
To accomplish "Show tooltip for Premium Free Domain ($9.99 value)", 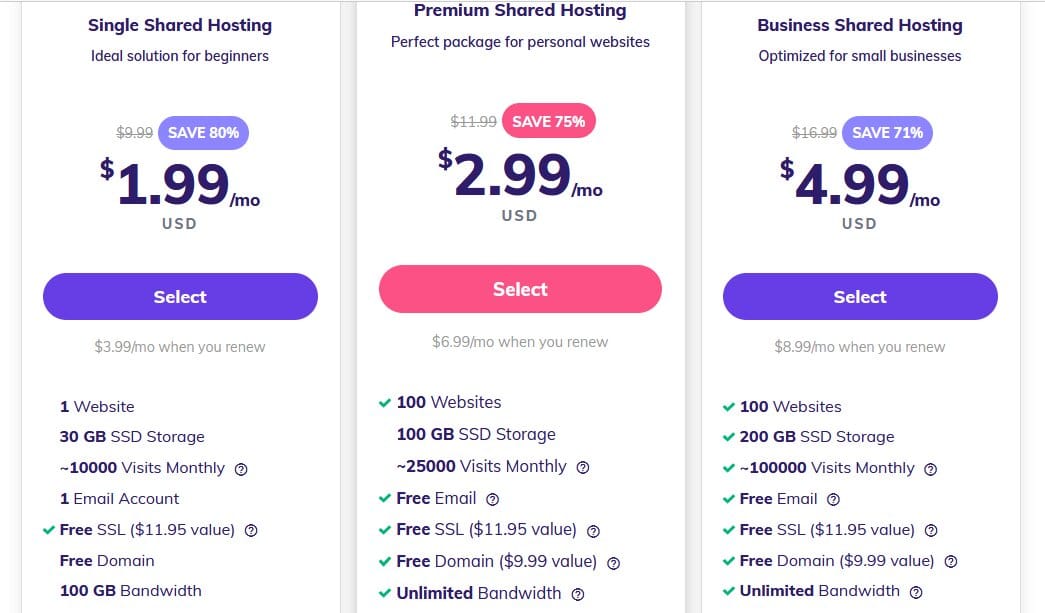I will (614, 563).
